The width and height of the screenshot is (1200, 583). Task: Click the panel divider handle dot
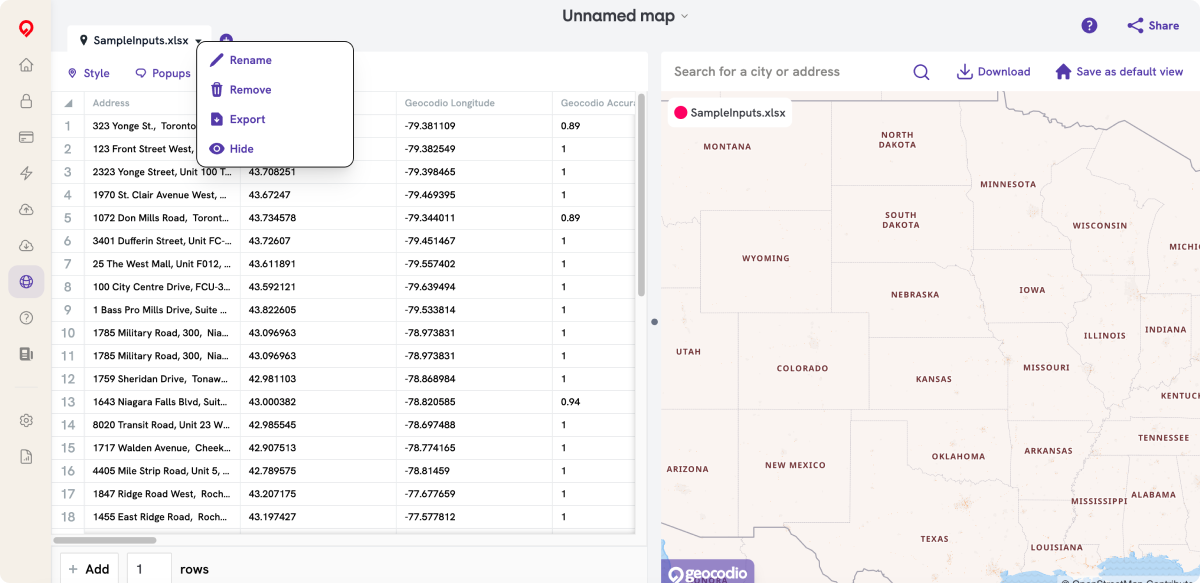[x=654, y=322]
